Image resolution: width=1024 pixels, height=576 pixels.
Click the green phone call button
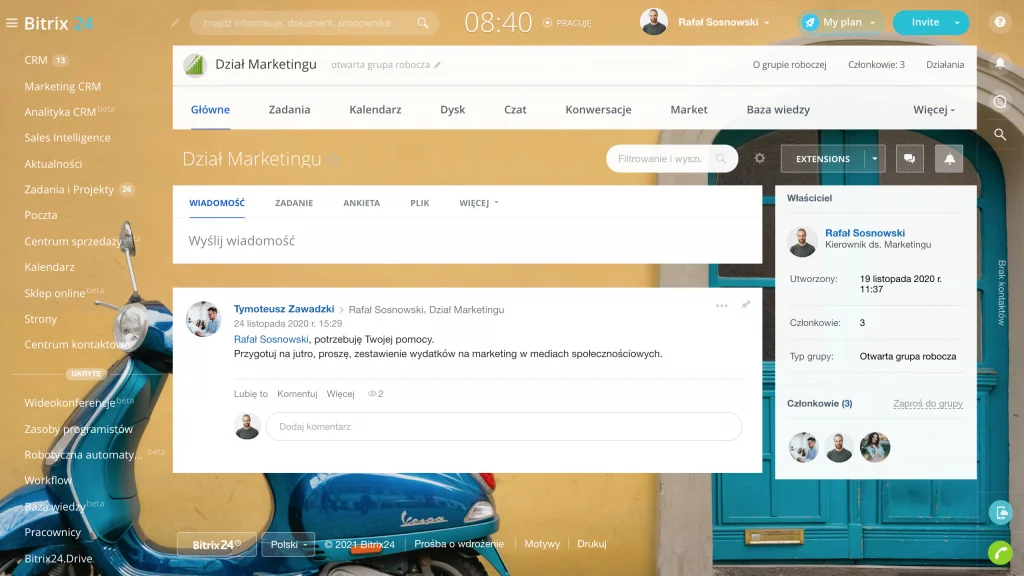[999, 551]
